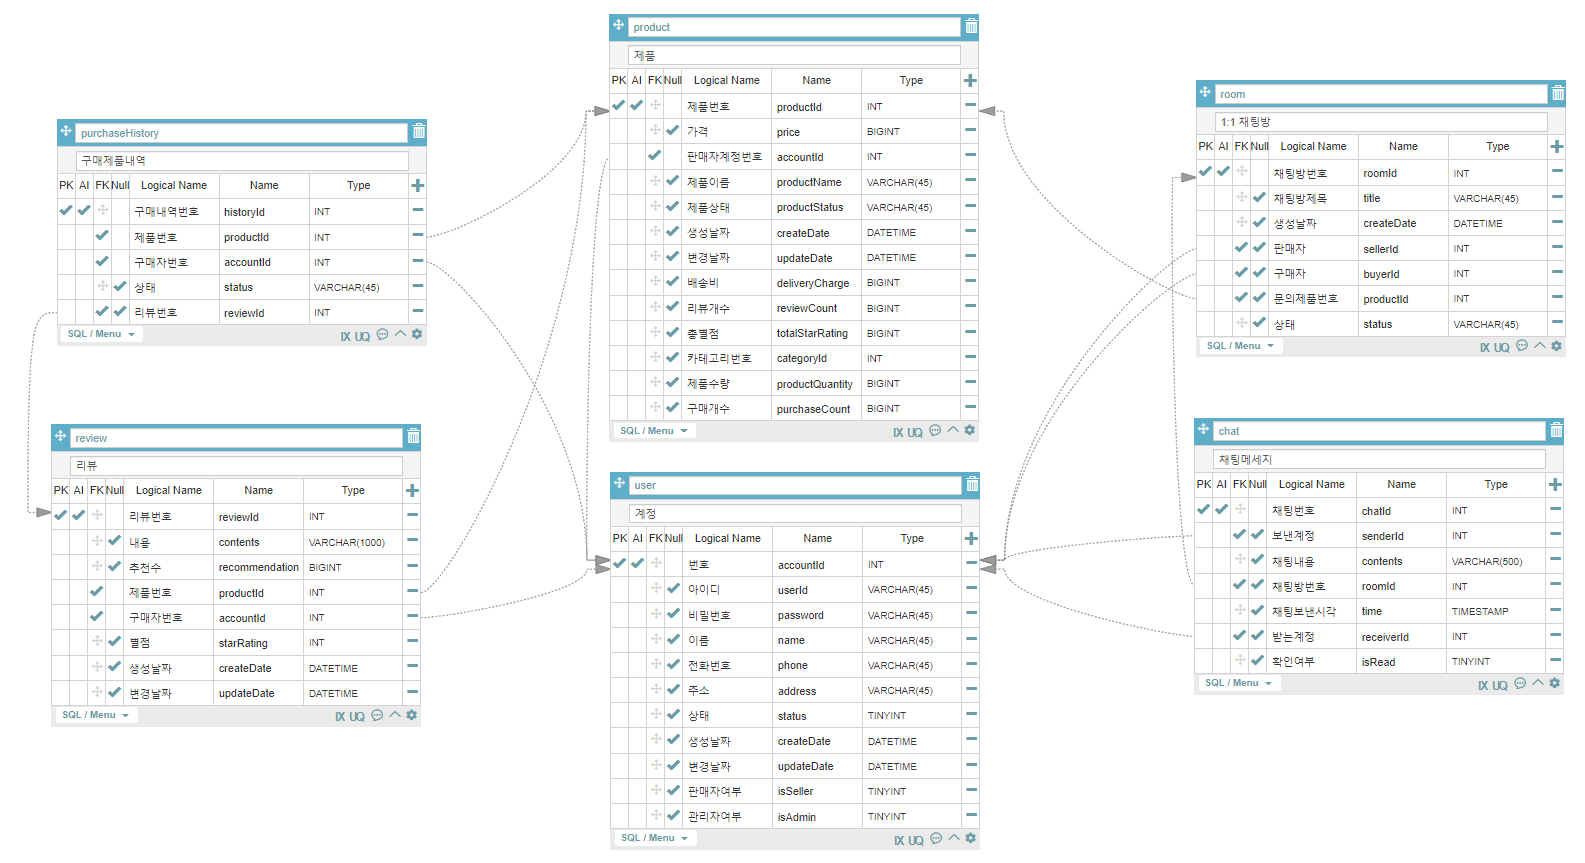Open SQL / Menu dropdown of purchaseHistory table

pyautogui.click(x=102, y=334)
